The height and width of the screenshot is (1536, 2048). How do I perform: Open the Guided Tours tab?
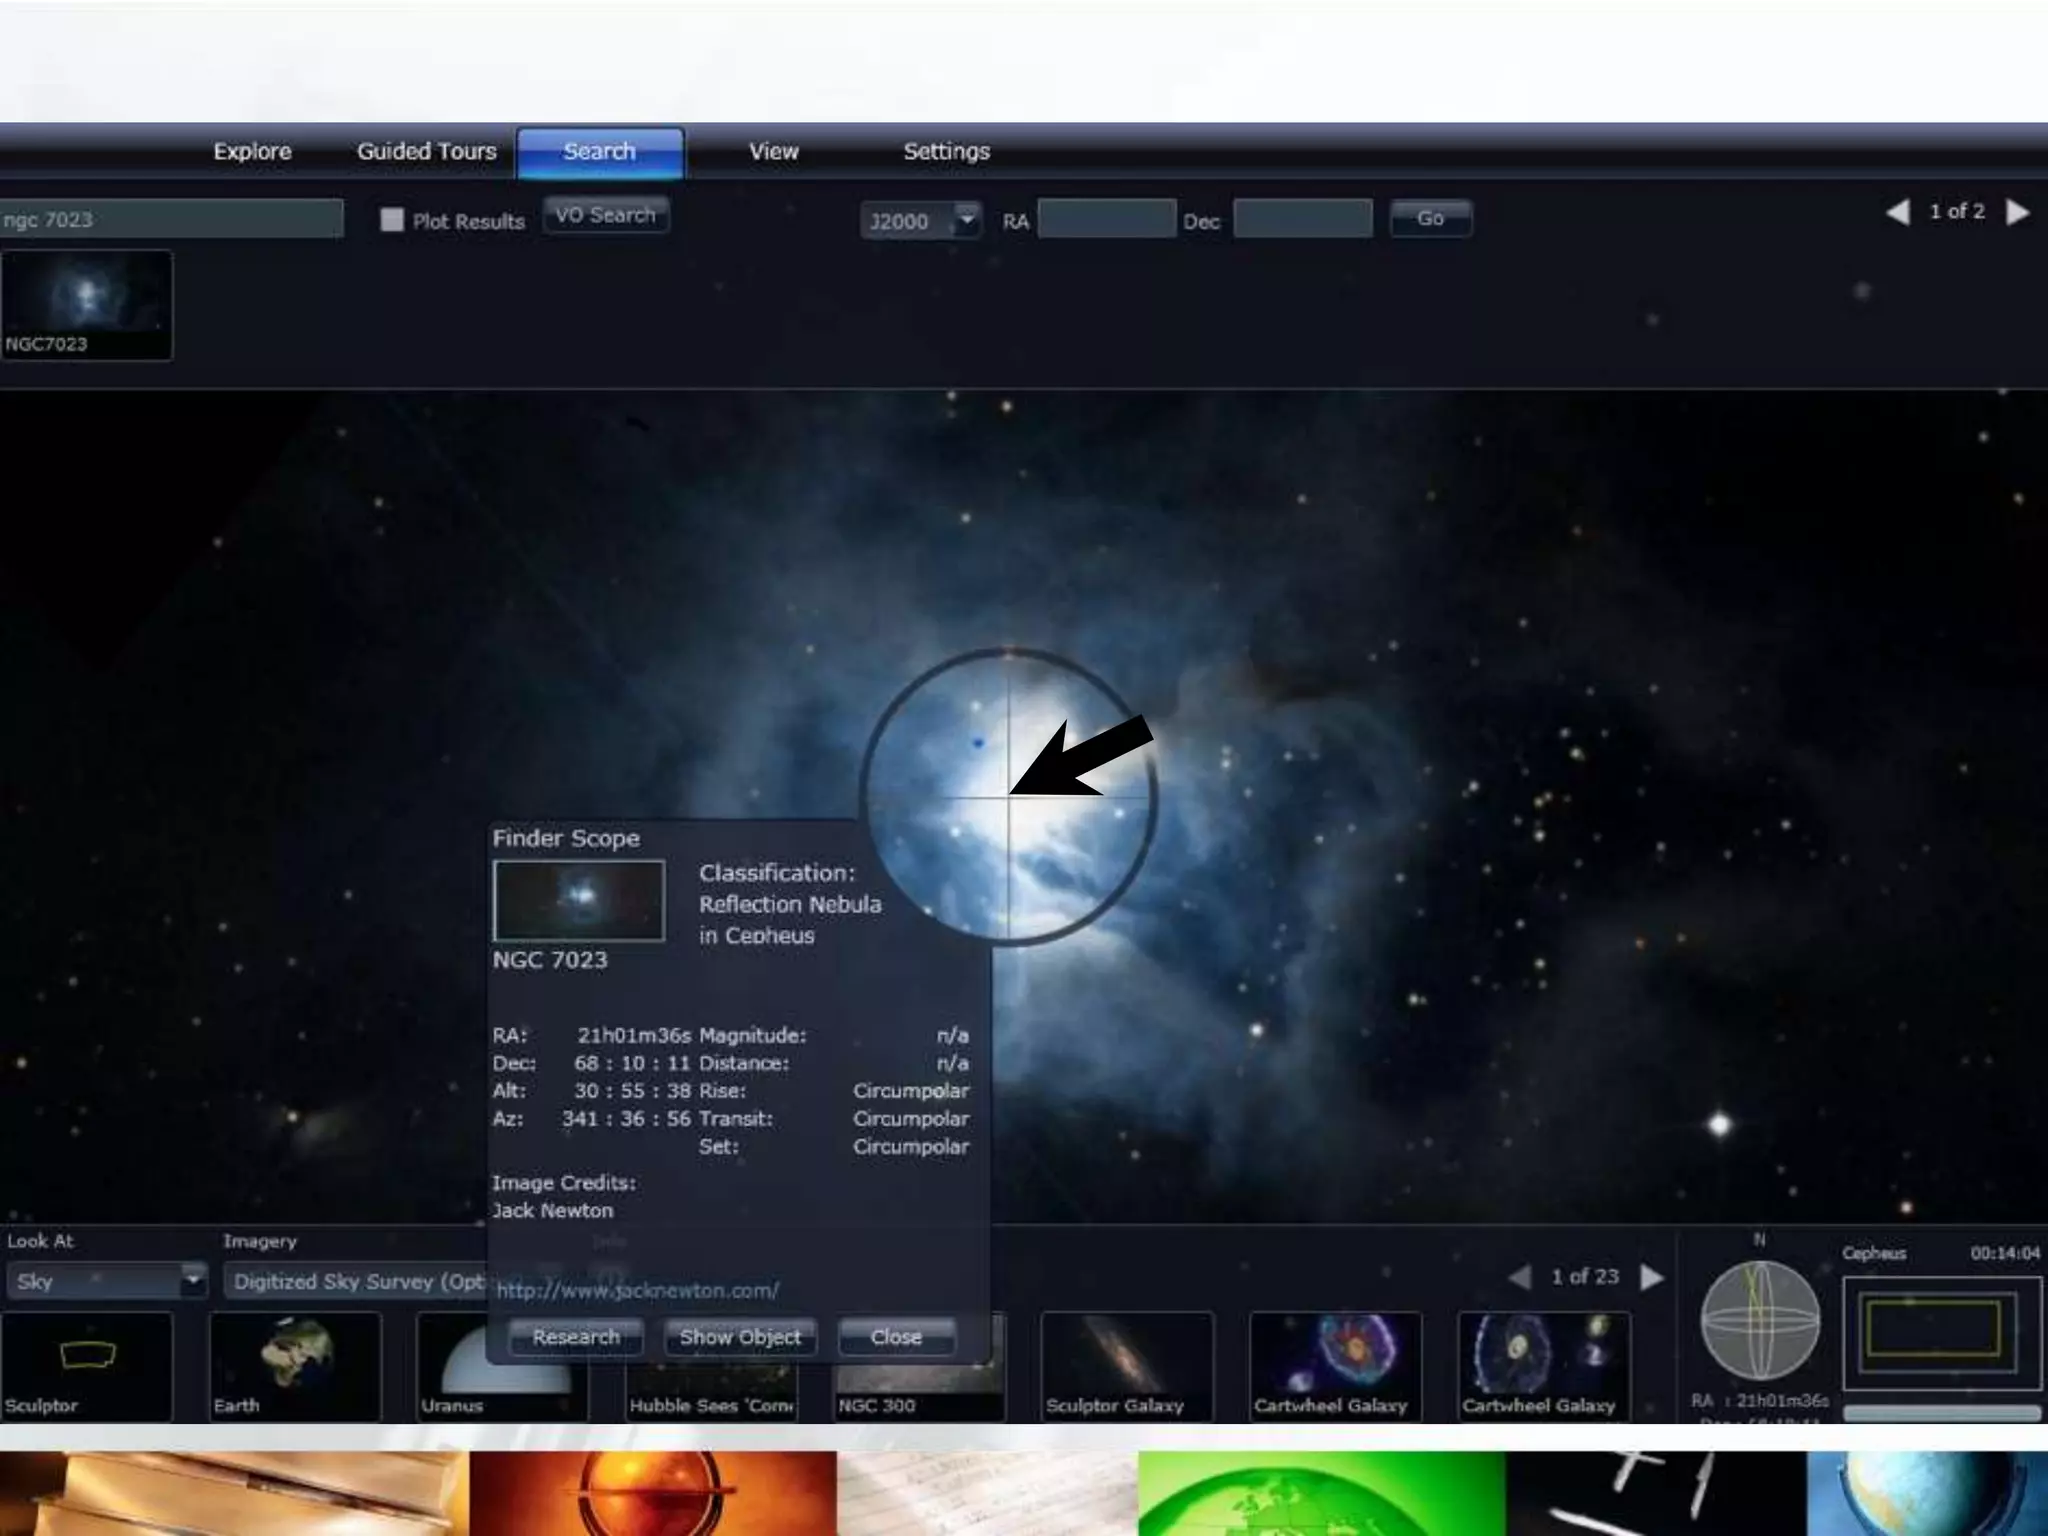pyautogui.click(x=427, y=152)
